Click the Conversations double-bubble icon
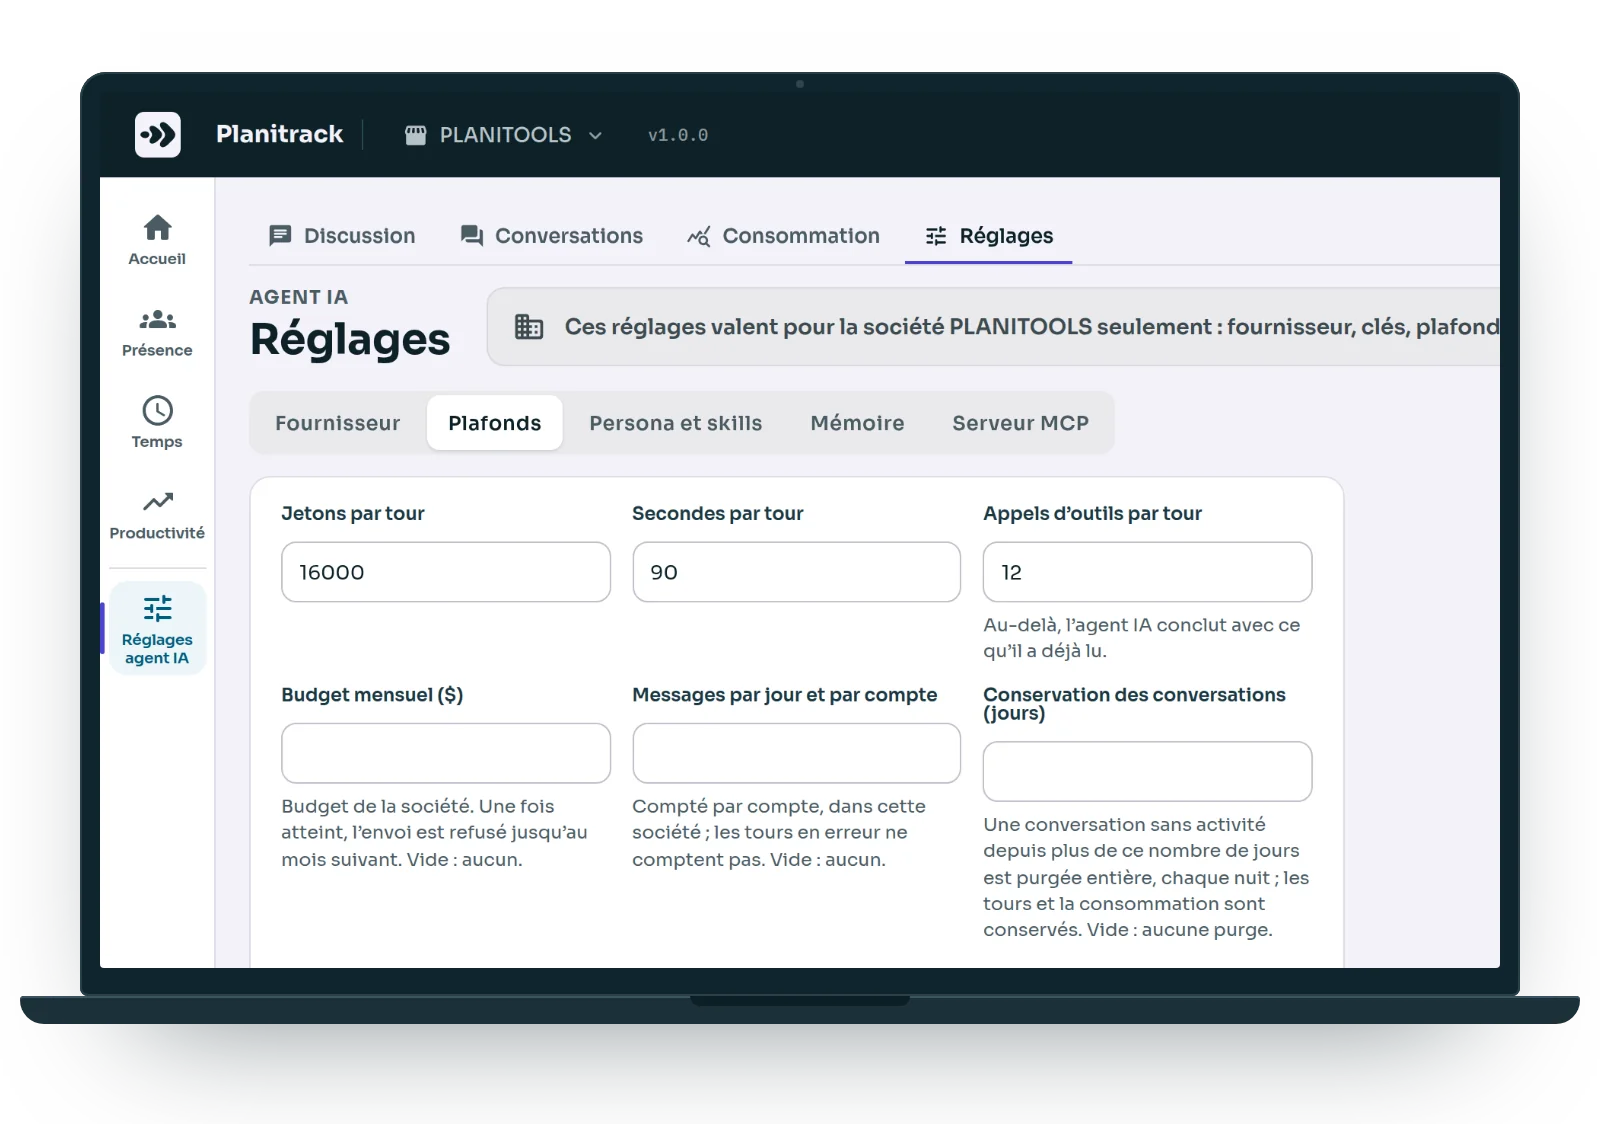This screenshot has width=1600, height=1124. click(x=472, y=236)
